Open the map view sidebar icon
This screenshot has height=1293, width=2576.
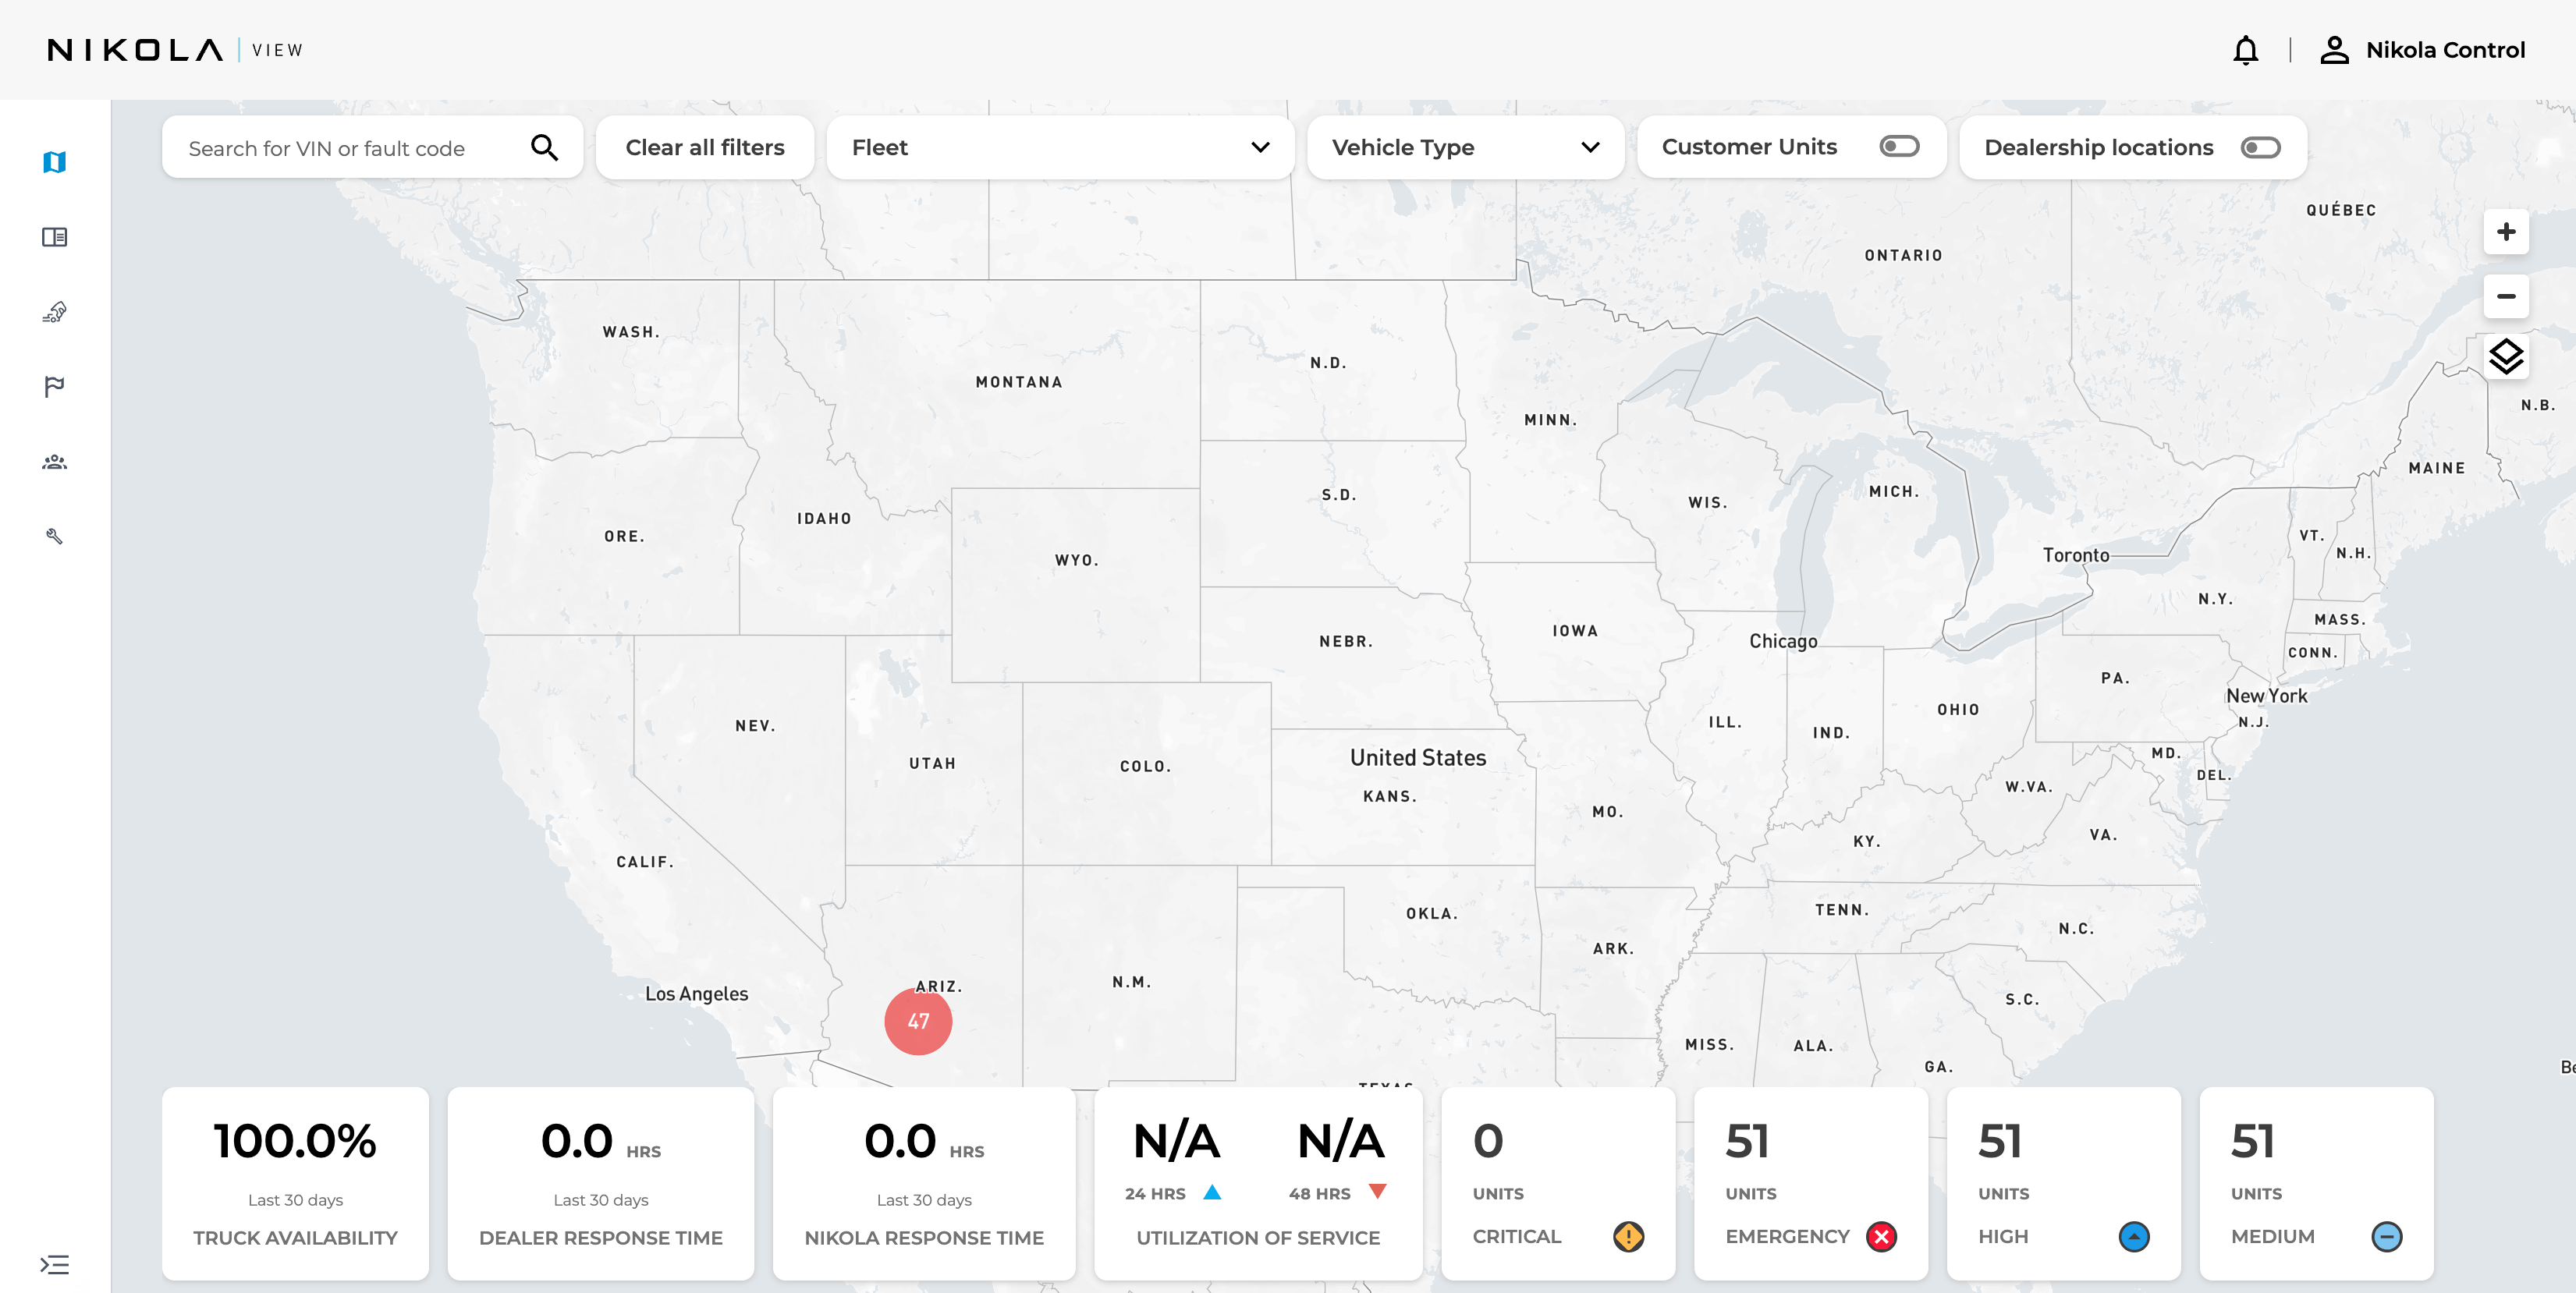coord(55,162)
